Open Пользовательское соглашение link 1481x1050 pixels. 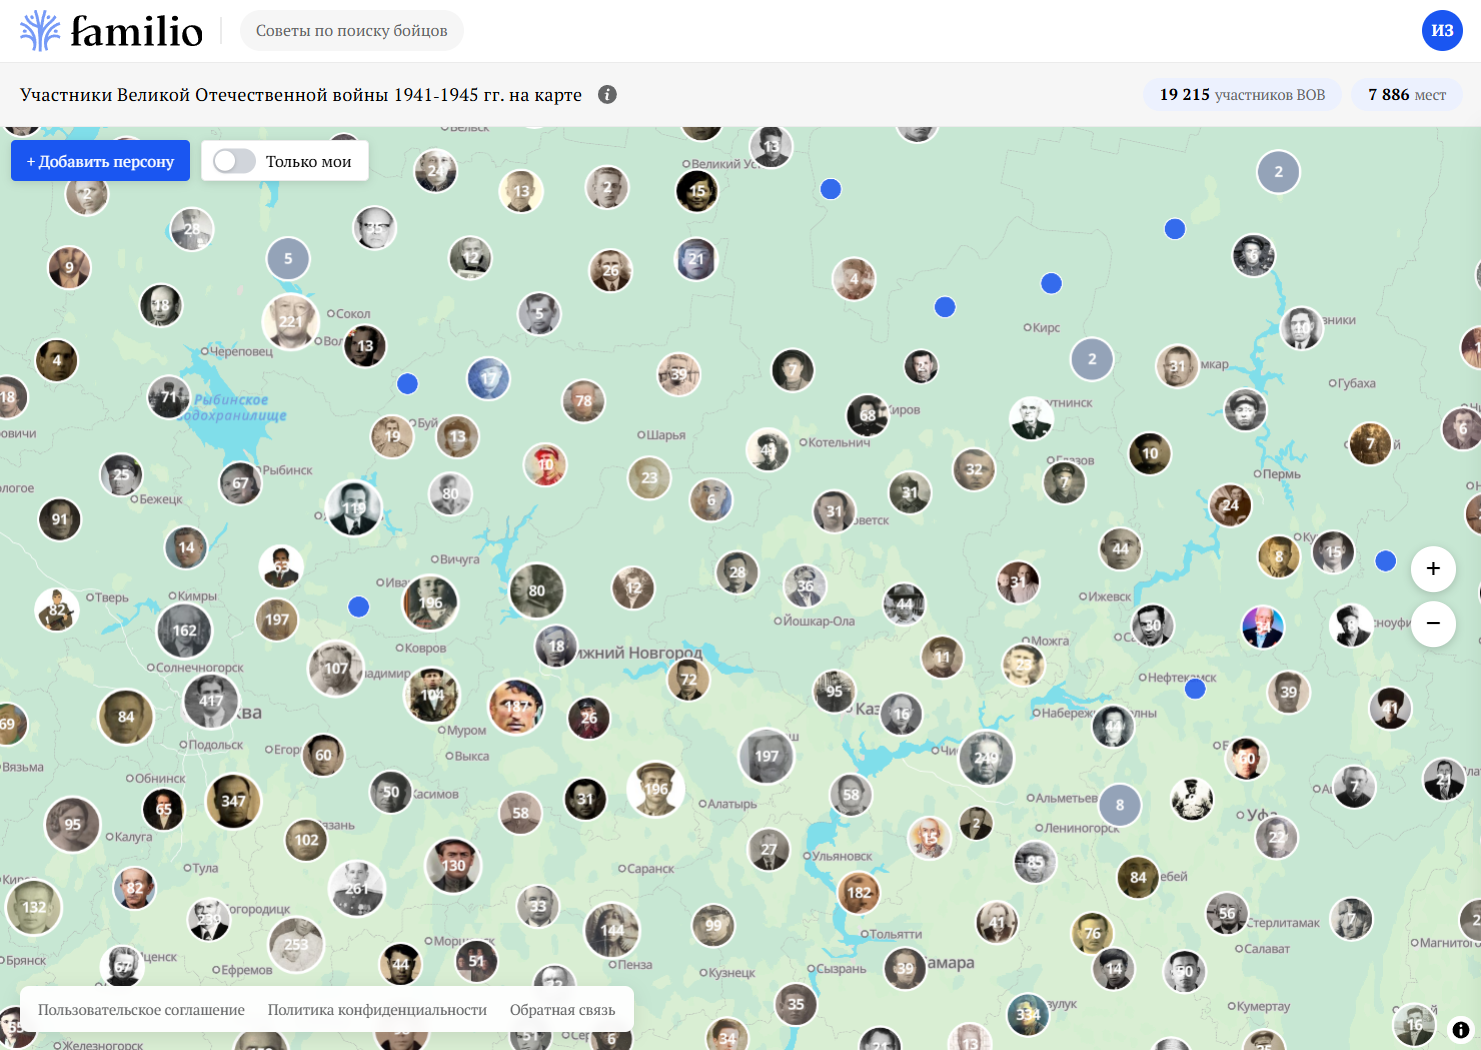pos(141,1010)
